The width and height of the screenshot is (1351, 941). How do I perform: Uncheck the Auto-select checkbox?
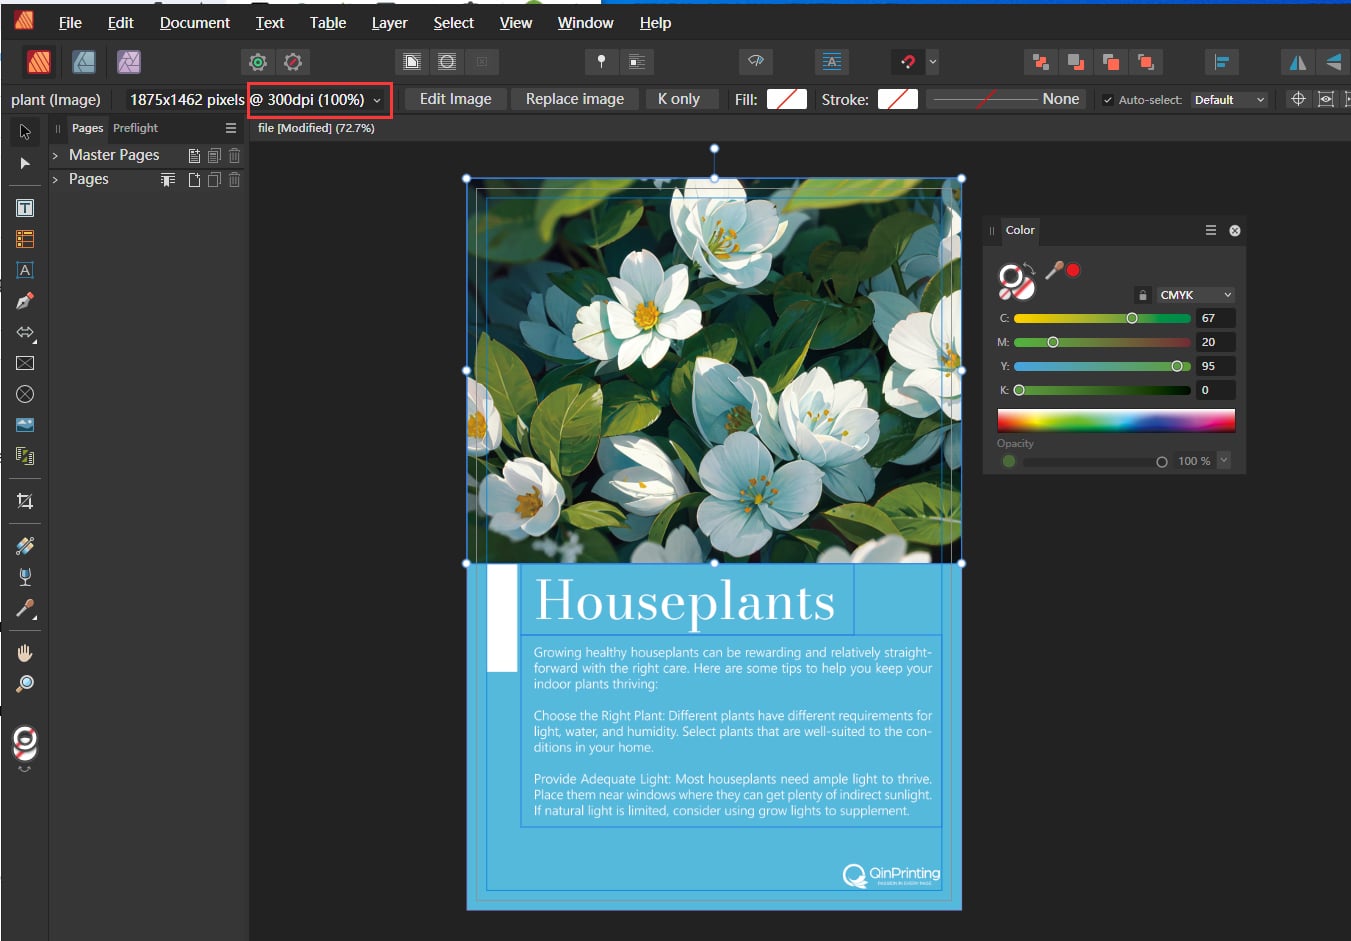pos(1108,100)
